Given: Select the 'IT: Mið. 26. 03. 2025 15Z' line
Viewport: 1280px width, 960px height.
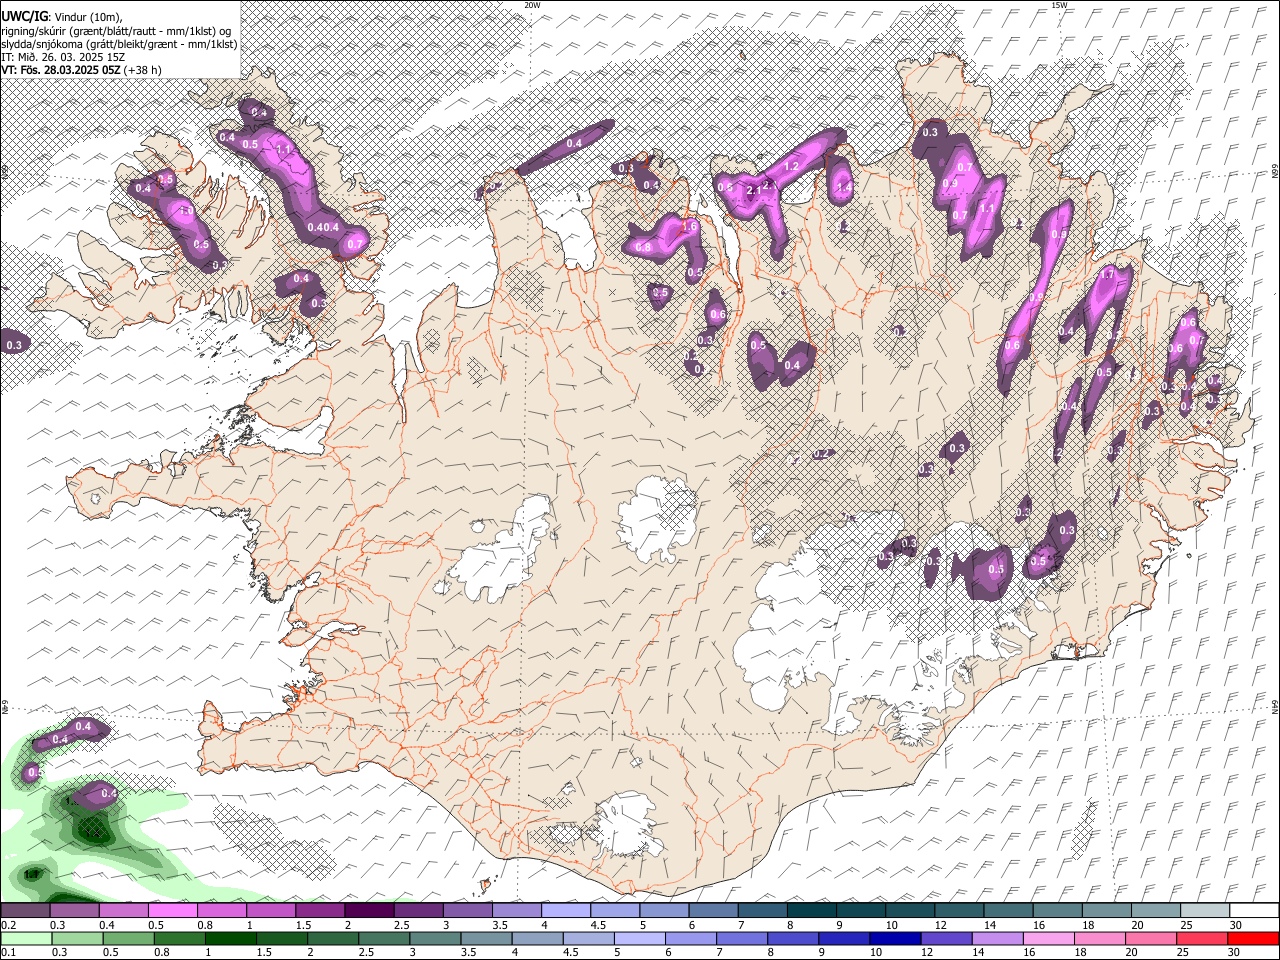Looking at the screenshot, I should (63, 57).
